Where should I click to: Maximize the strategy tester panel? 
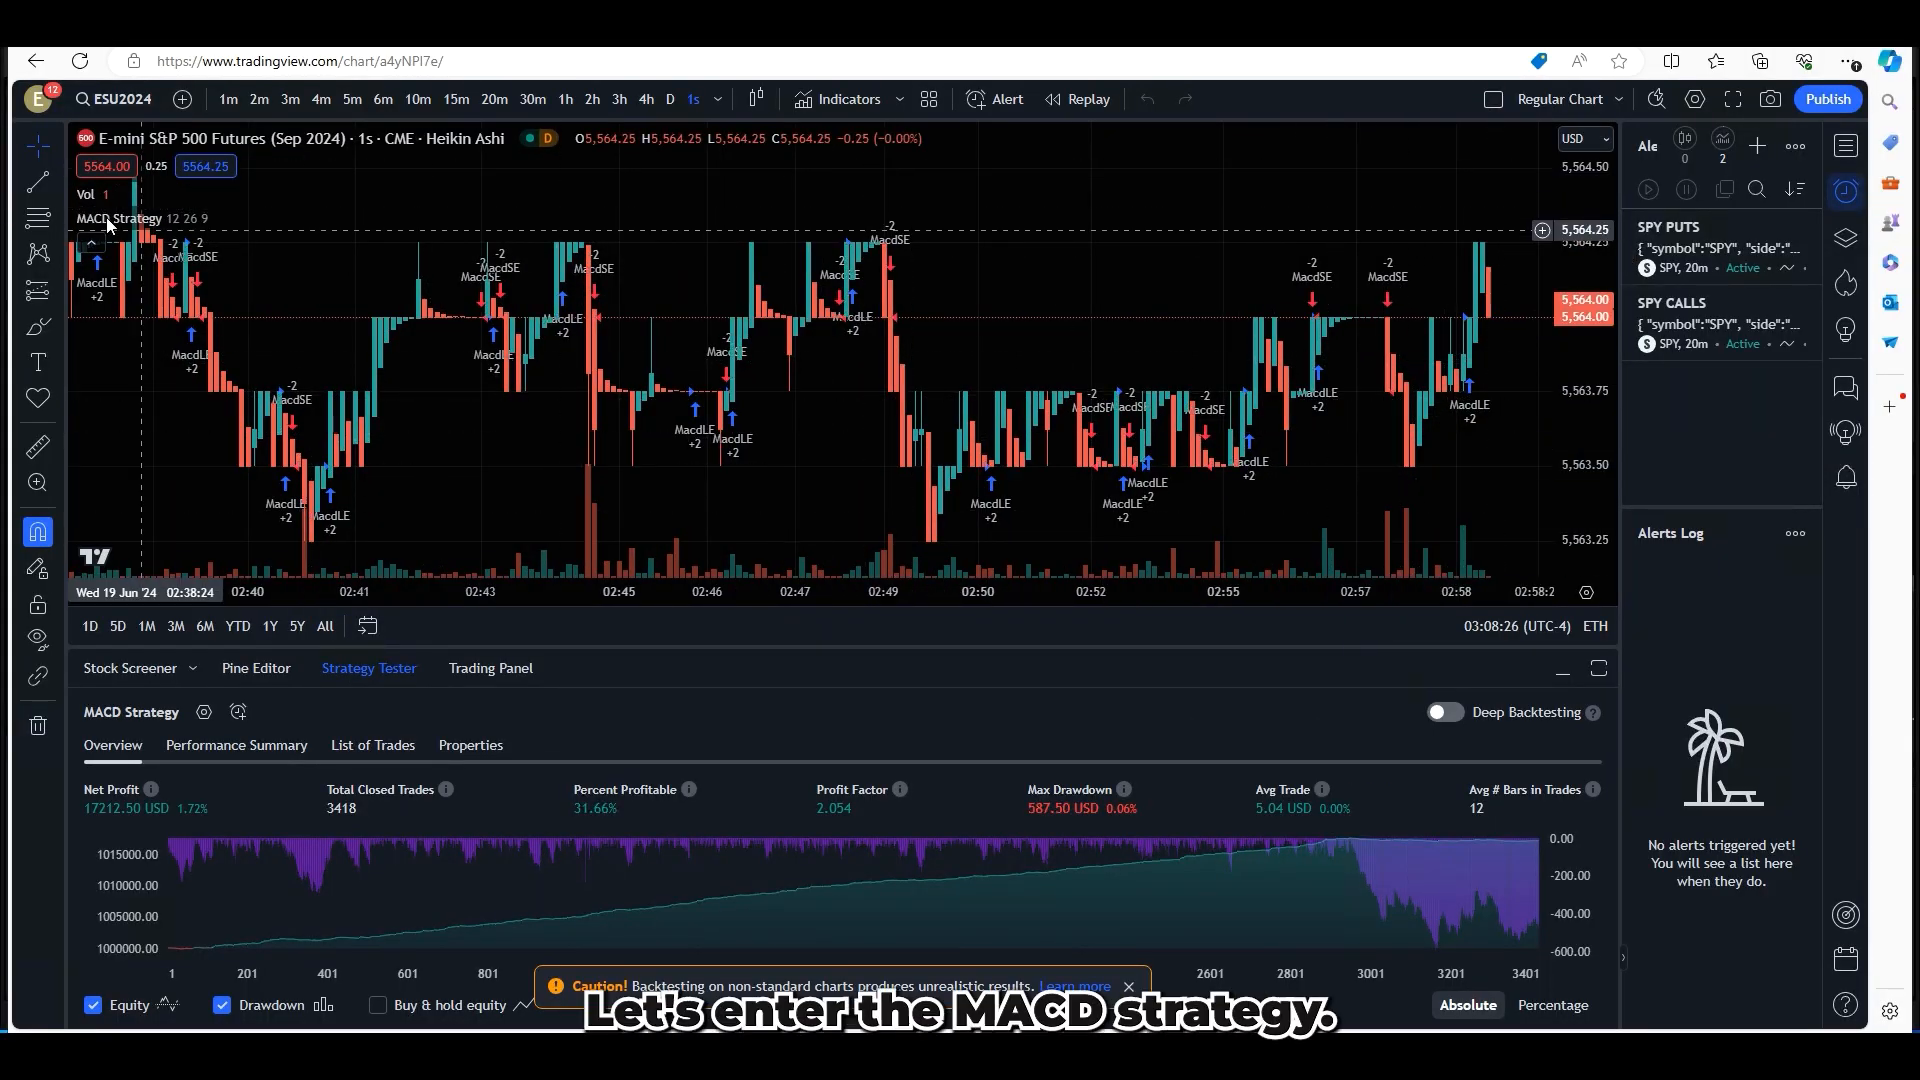tap(1599, 668)
